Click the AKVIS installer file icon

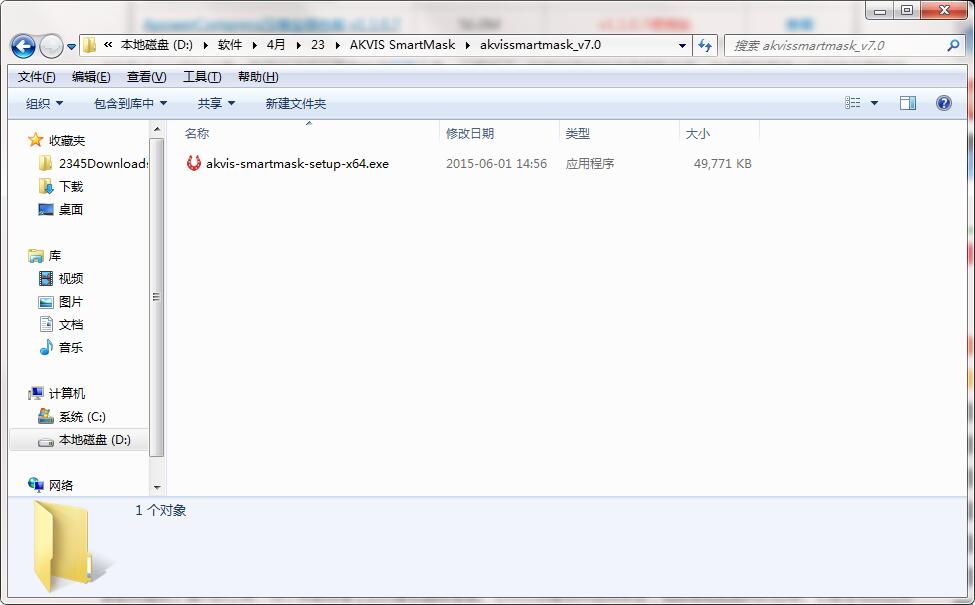pyautogui.click(x=193, y=163)
